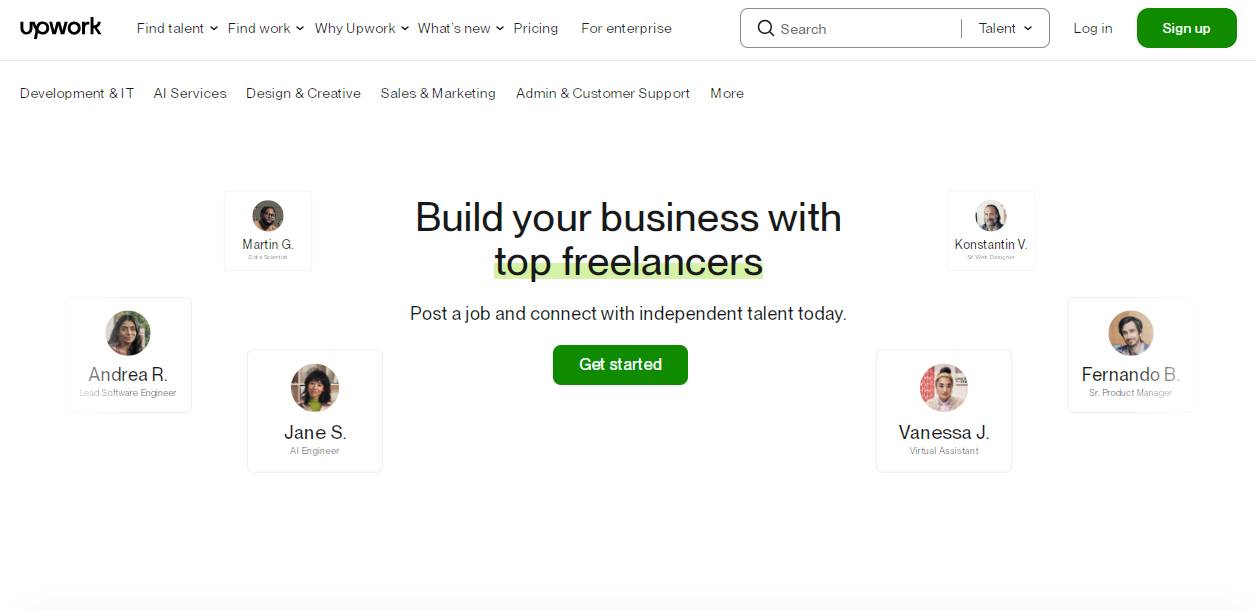Image resolution: width=1256 pixels, height=610 pixels.
Task: Click Vanessa J.'s avatar image
Action: point(943,388)
